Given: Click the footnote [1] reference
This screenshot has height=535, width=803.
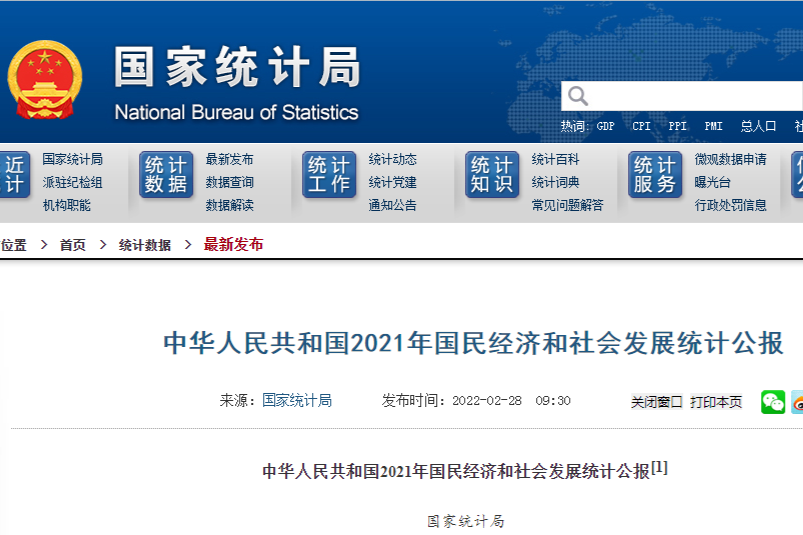Looking at the screenshot, I should tap(659, 467).
